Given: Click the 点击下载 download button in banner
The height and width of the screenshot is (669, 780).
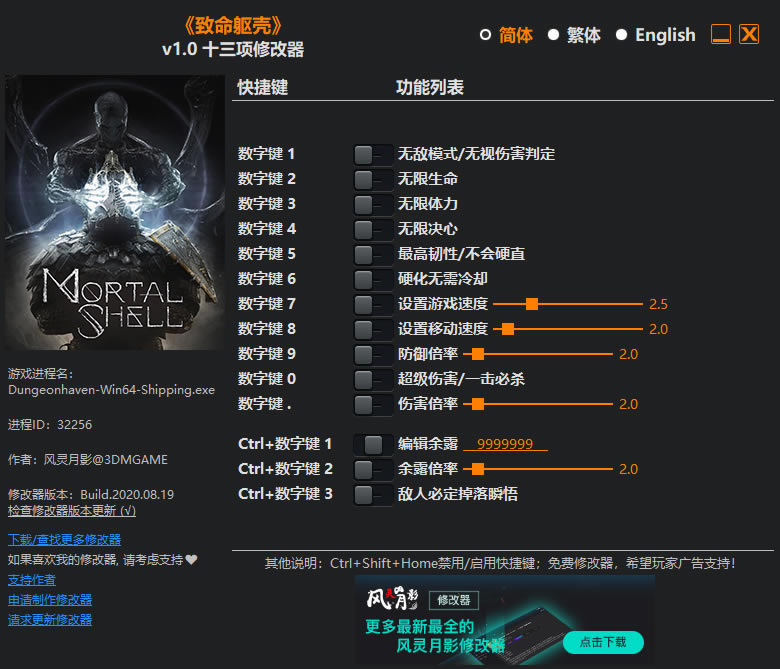Looking at the screenshot, I should [x=603, y=642].
